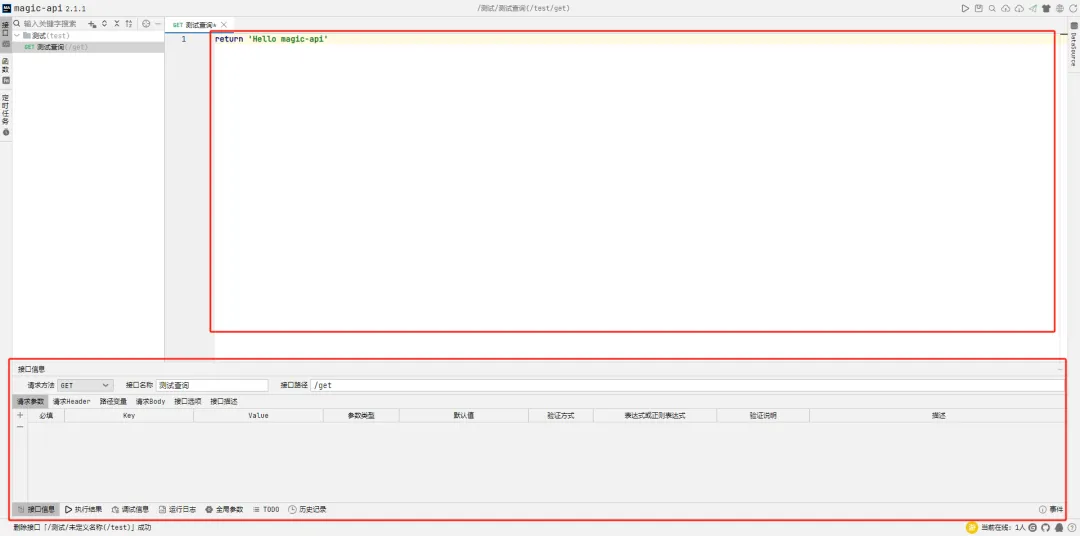
Task: Click the Save disk icon in top toolbar
Action: point(979,8)
